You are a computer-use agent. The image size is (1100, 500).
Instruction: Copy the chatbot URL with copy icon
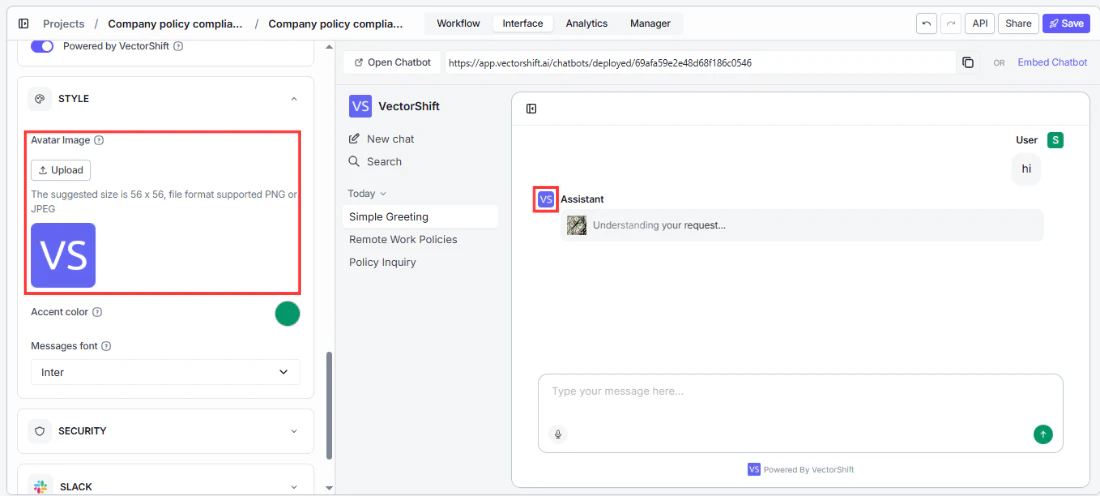(x=968, y=62)
